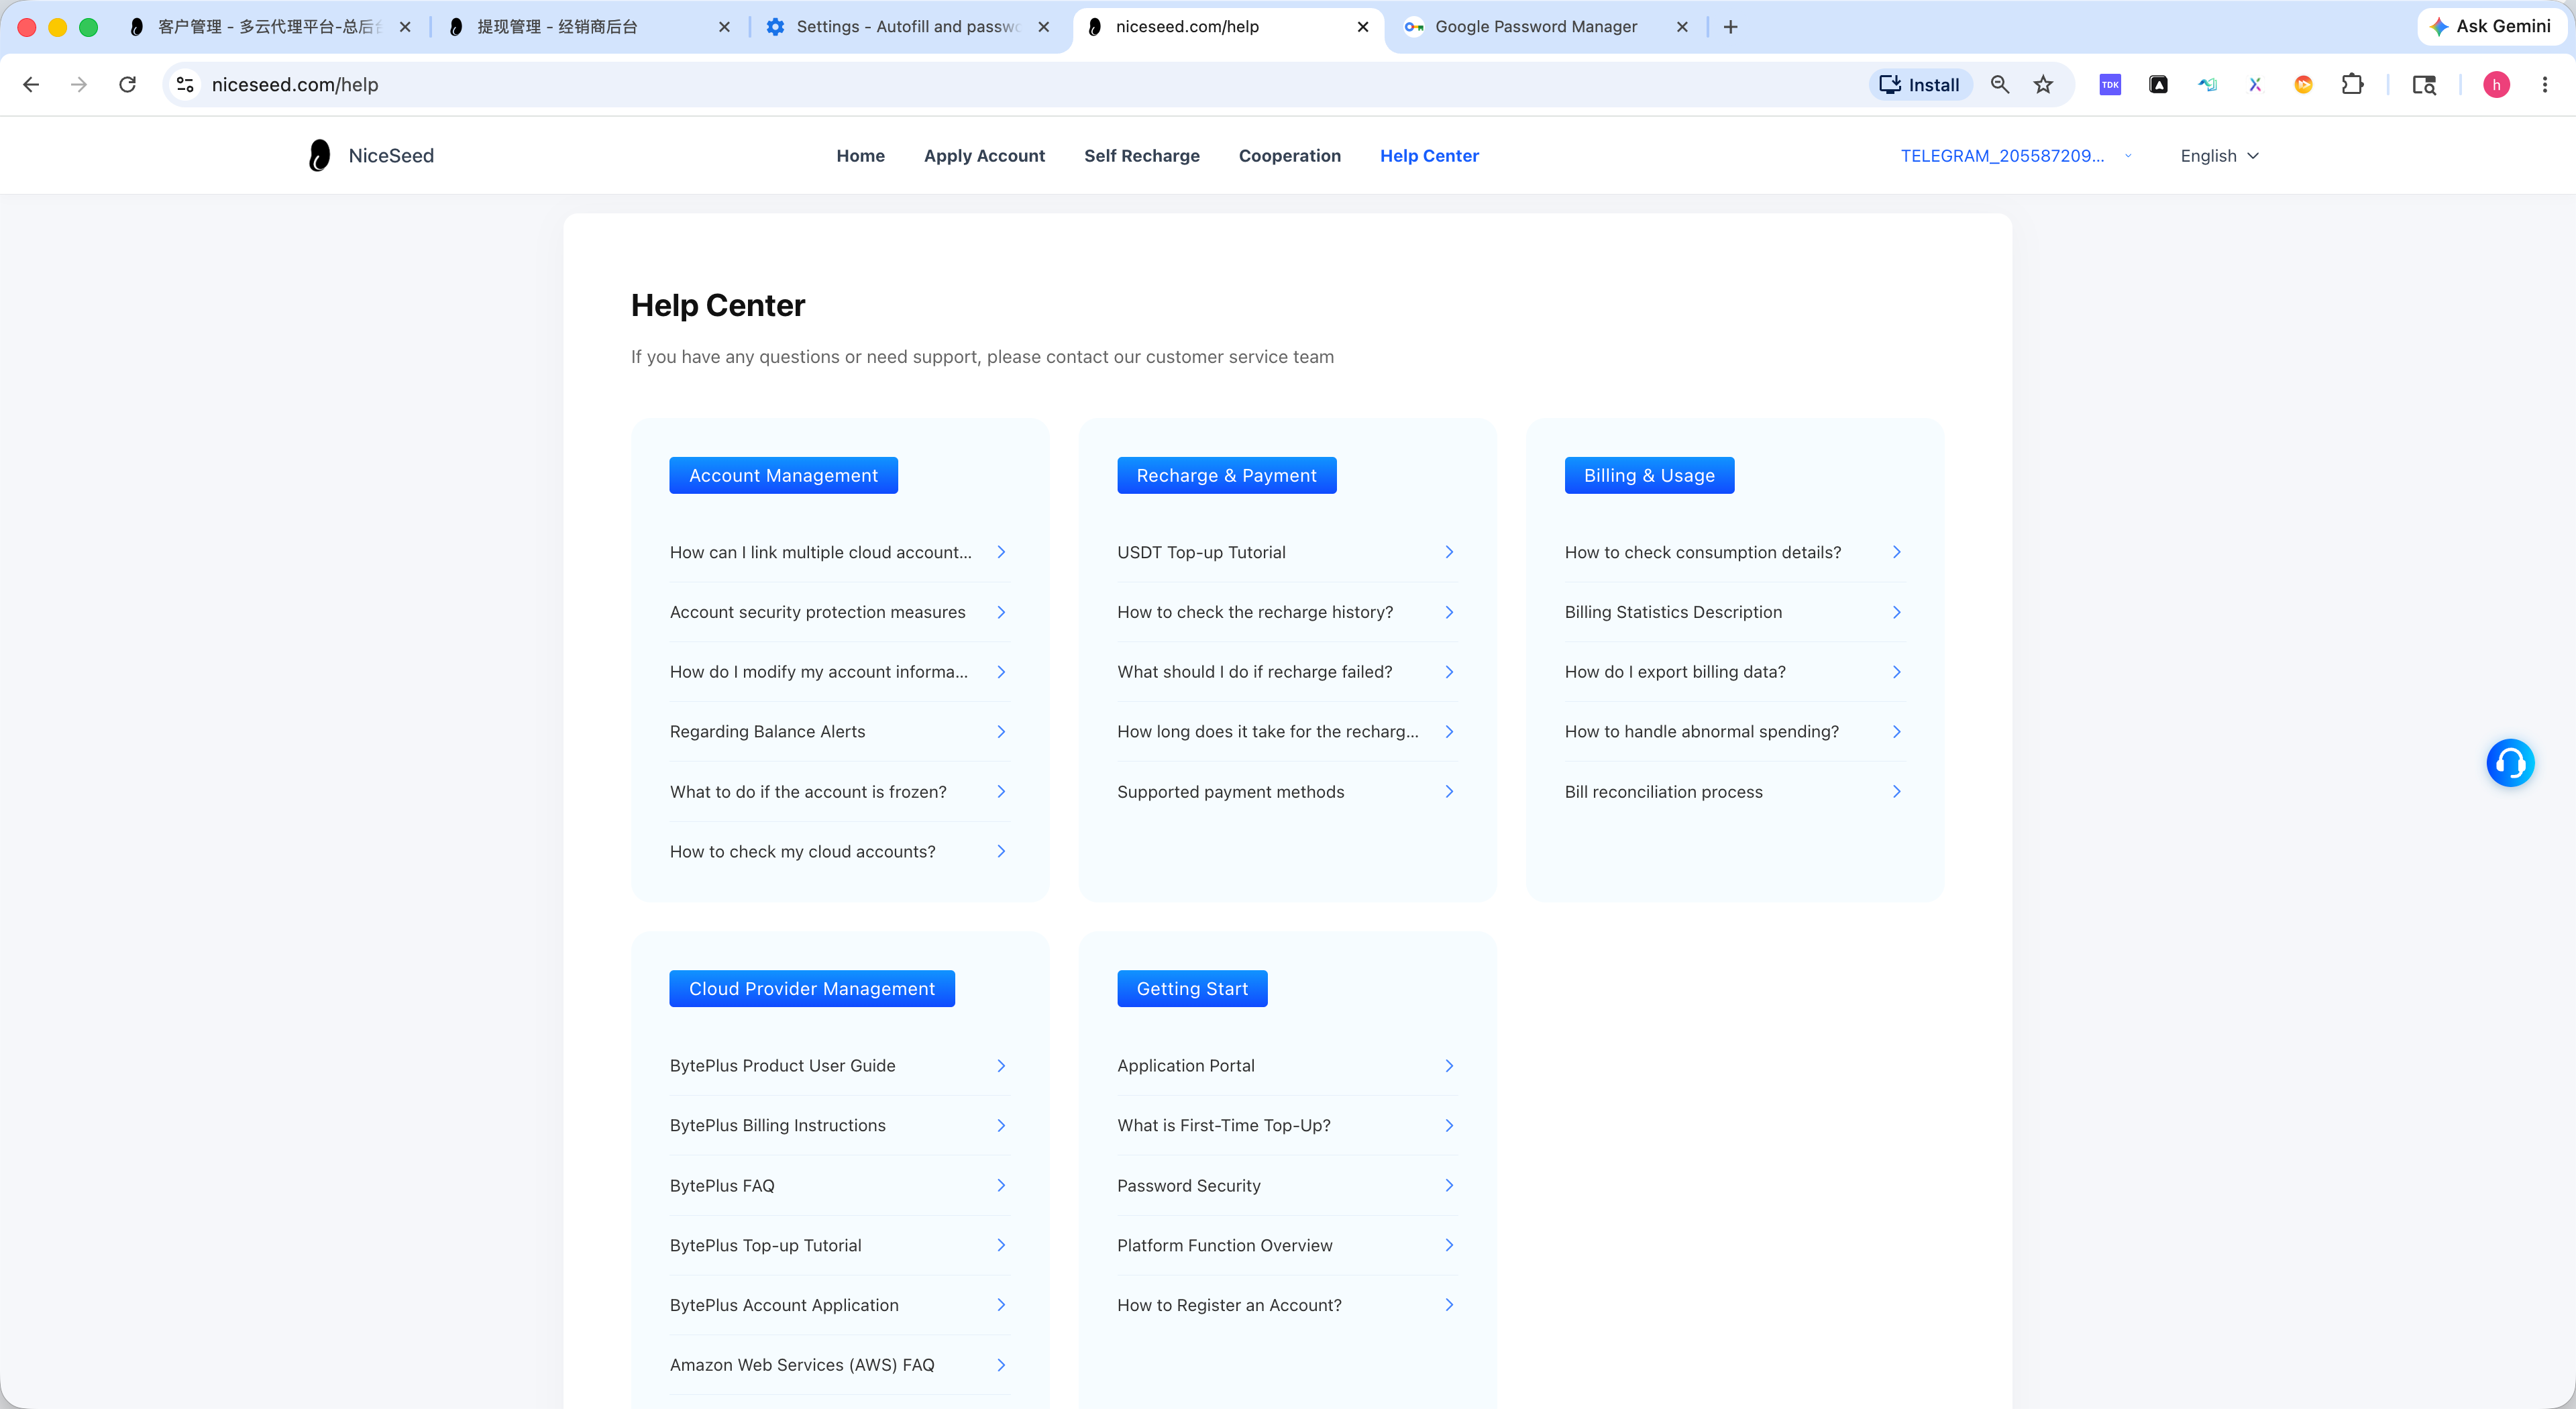The height and width of the screenshot is (1409, 2576).
Task: Click the black square extension icon
Action: (x=2159, y=85)
